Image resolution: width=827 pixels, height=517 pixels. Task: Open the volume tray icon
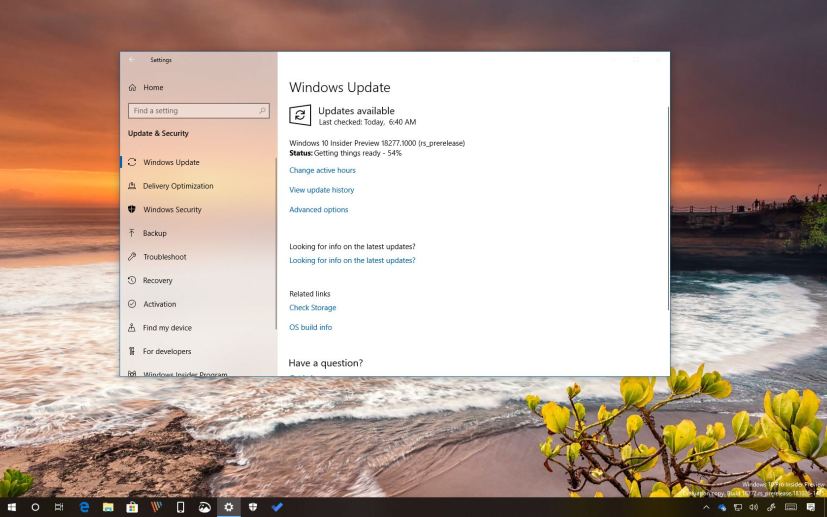point(754,508)
